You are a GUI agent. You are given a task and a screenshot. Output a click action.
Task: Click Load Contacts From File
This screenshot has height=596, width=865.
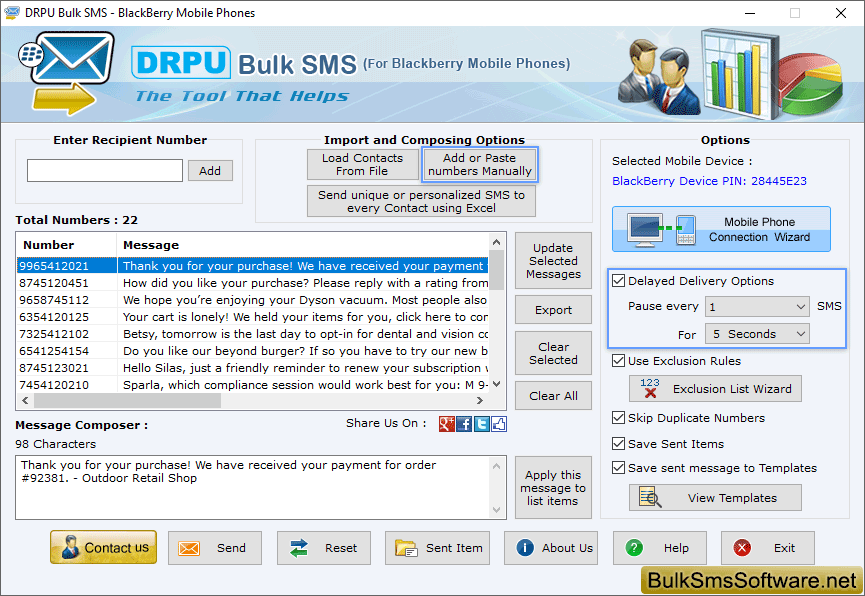click(x=362, y=164)
